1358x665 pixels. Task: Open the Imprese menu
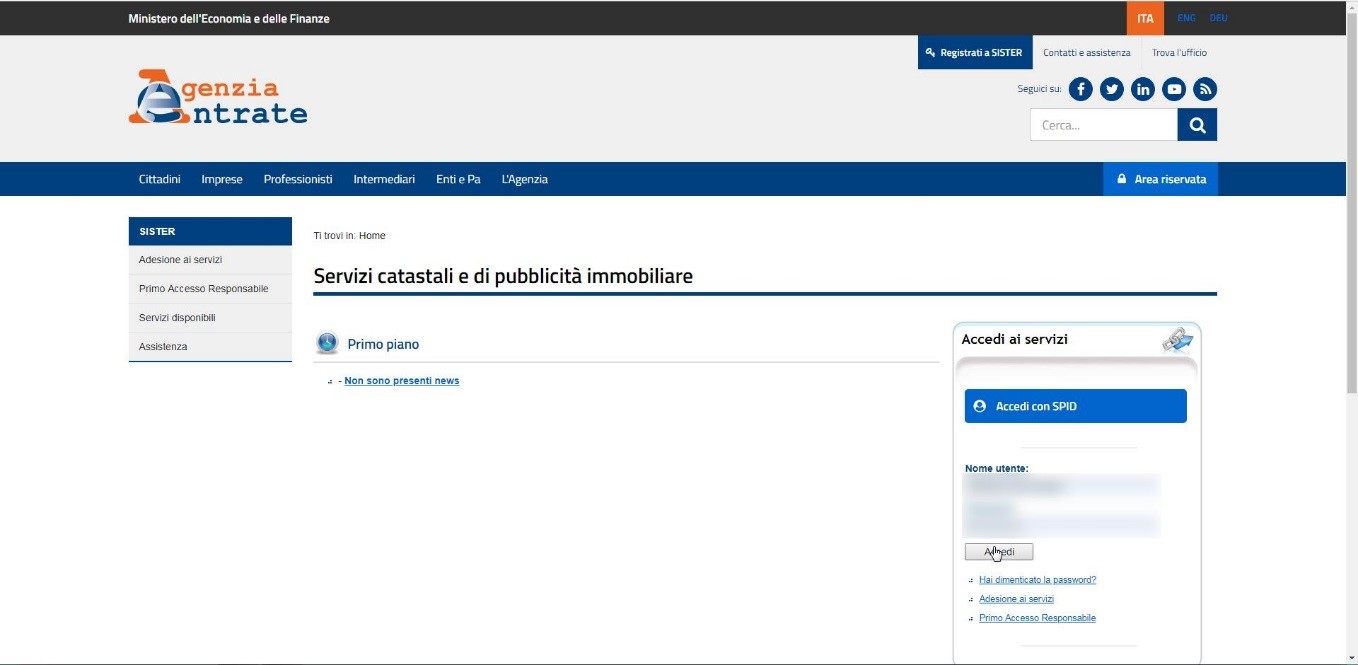222,179
